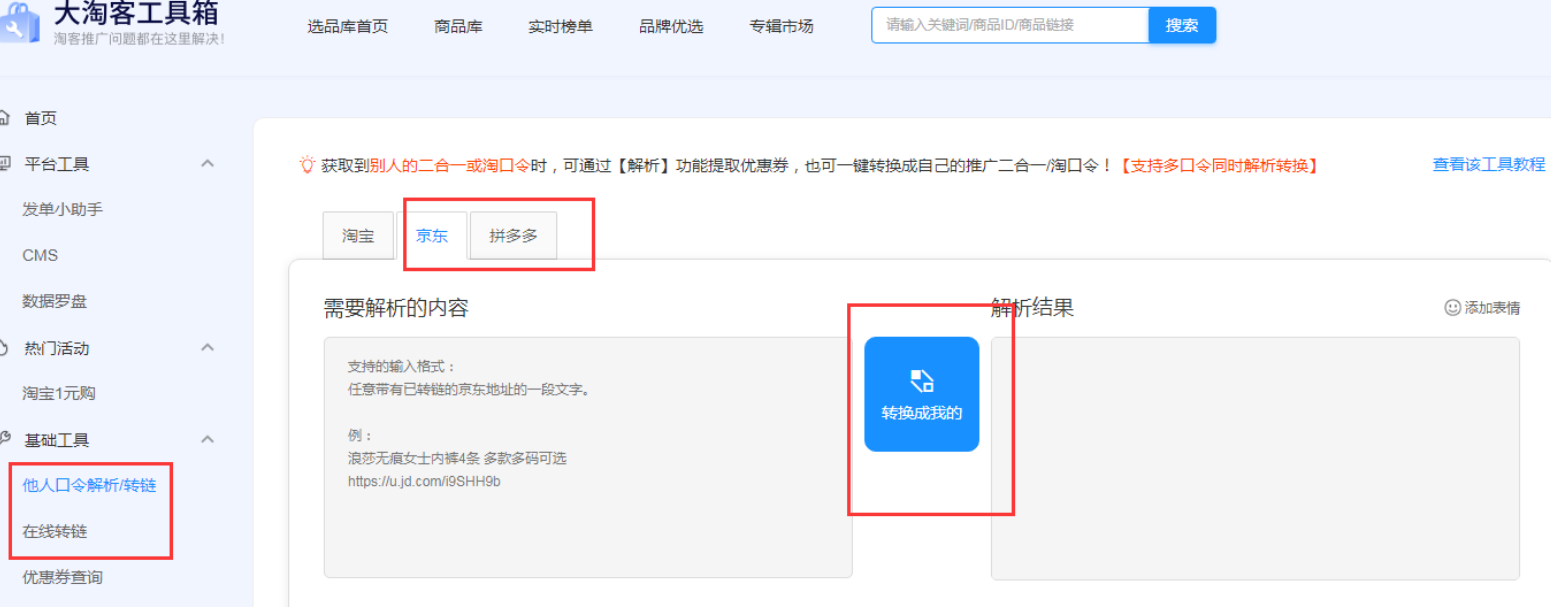Focus the keyword search input field
Screen dimensions: 1551x607
pos(1009,26)
